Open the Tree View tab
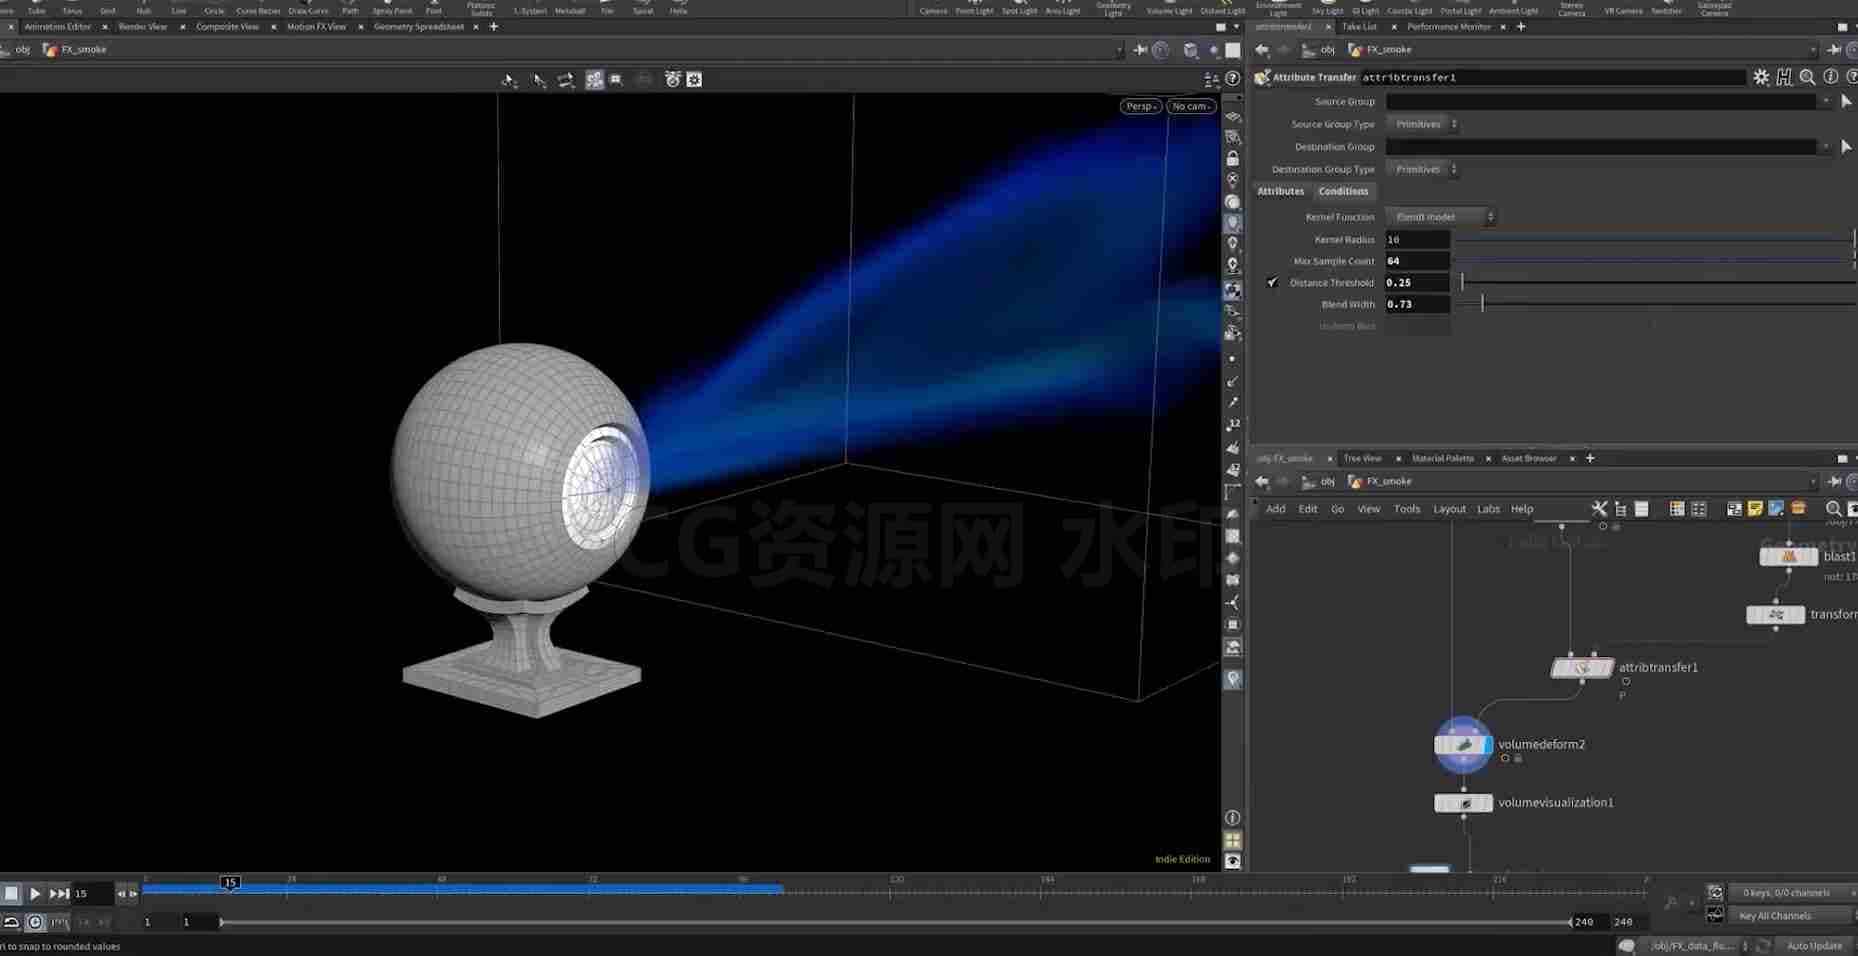Viewport: 1858px width, 956px height. coord(1362,458)
